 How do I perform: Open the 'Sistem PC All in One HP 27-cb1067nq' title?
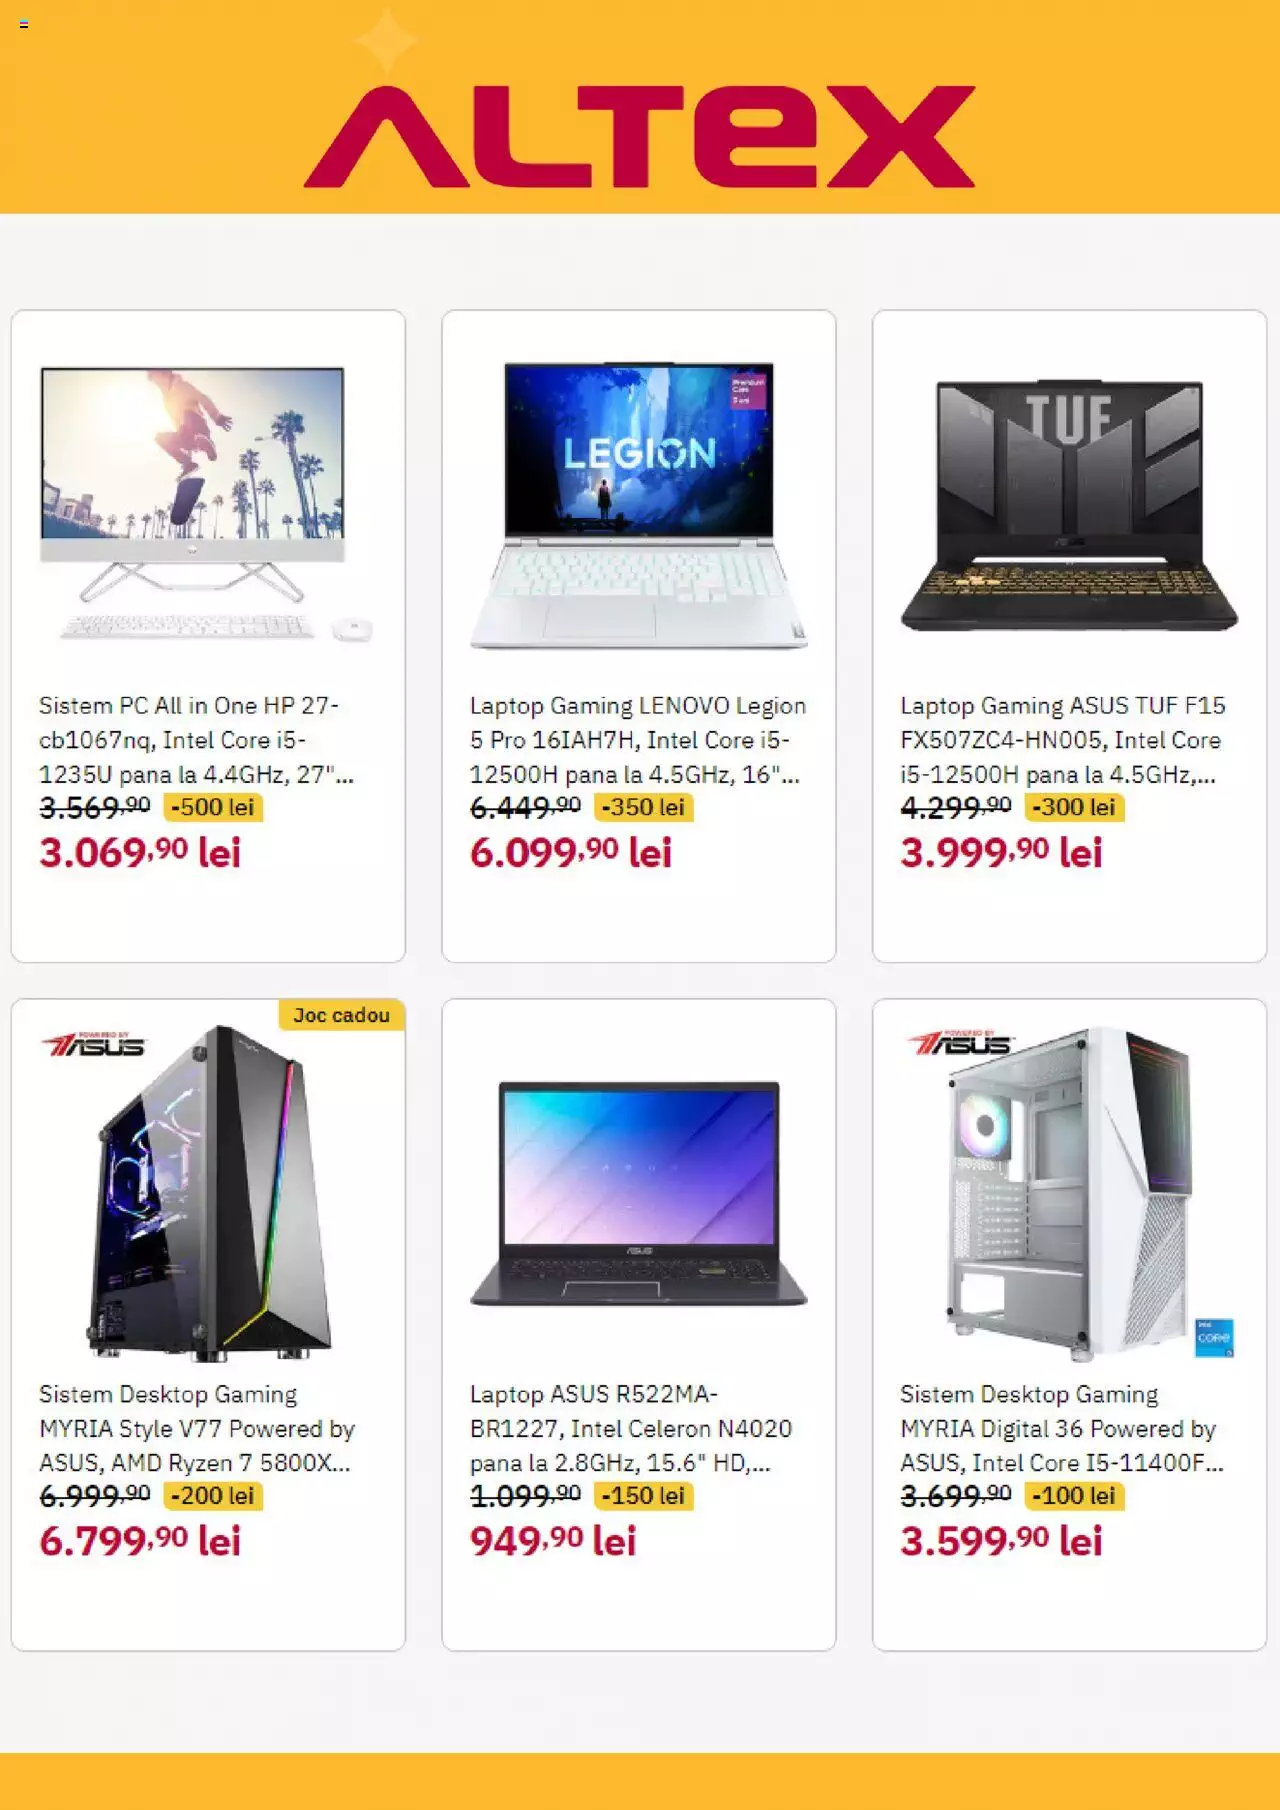tap(196, 740)
